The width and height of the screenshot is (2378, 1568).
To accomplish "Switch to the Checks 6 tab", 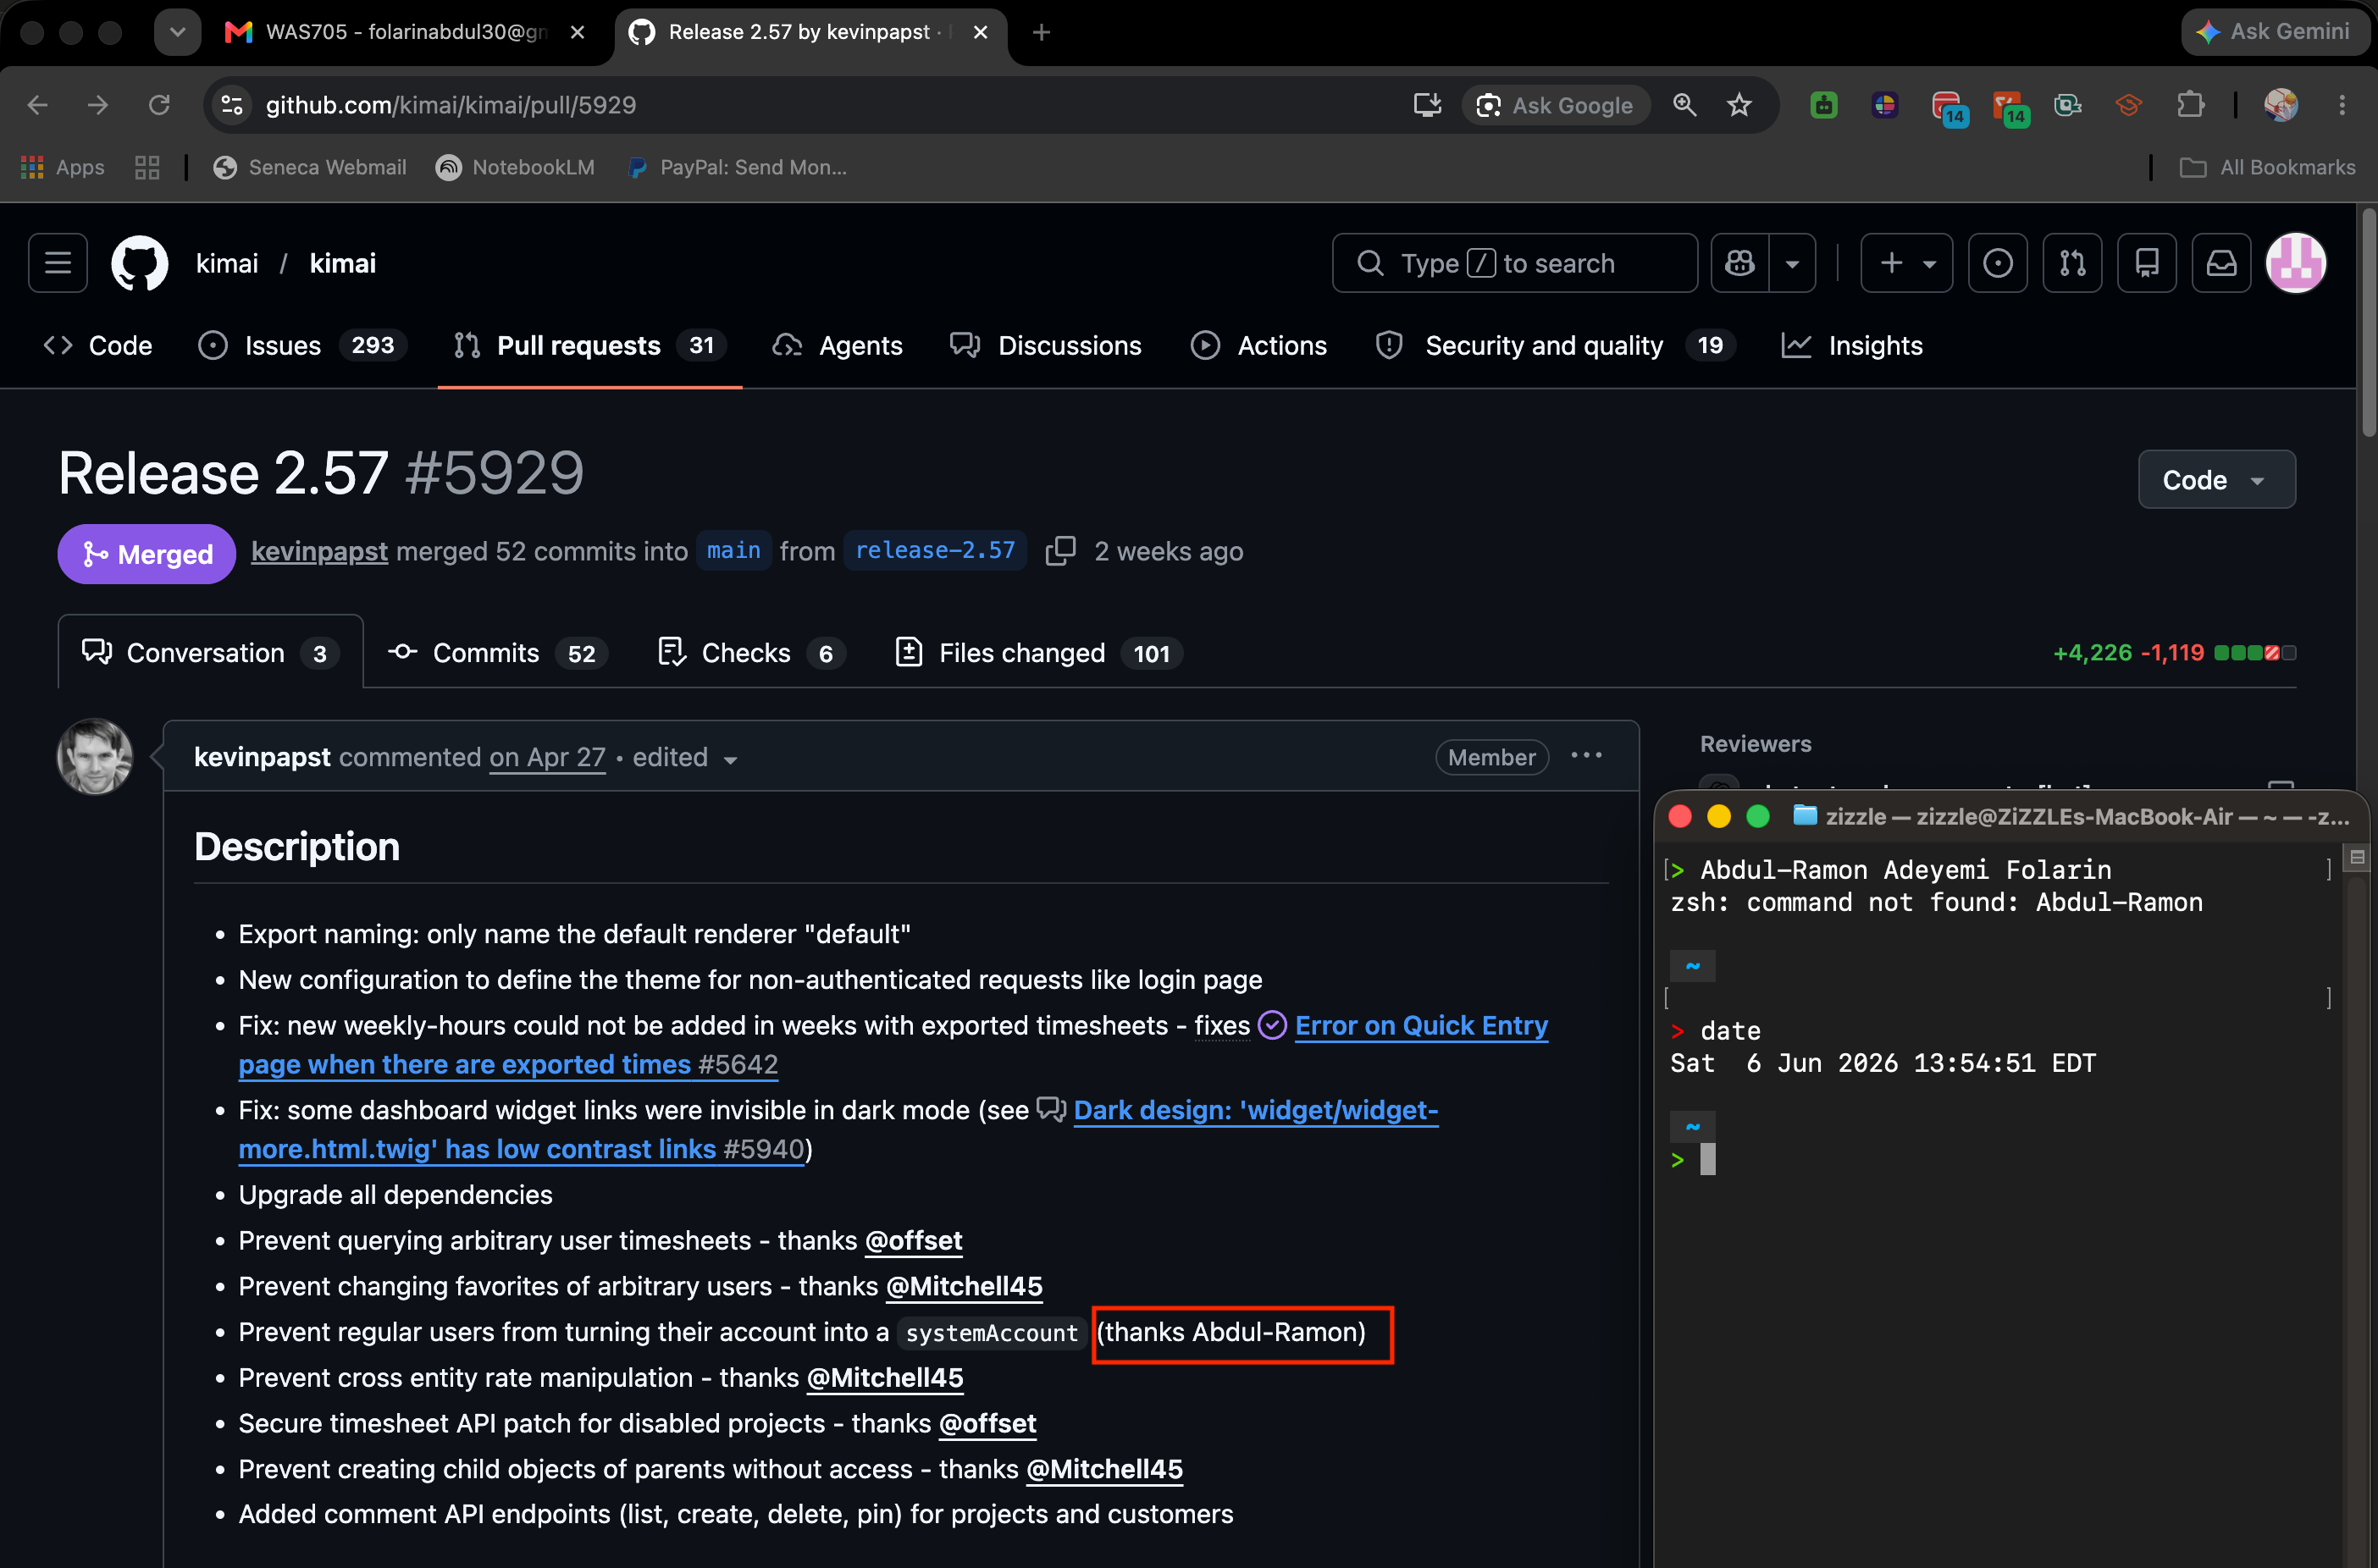I will (751, 653).
